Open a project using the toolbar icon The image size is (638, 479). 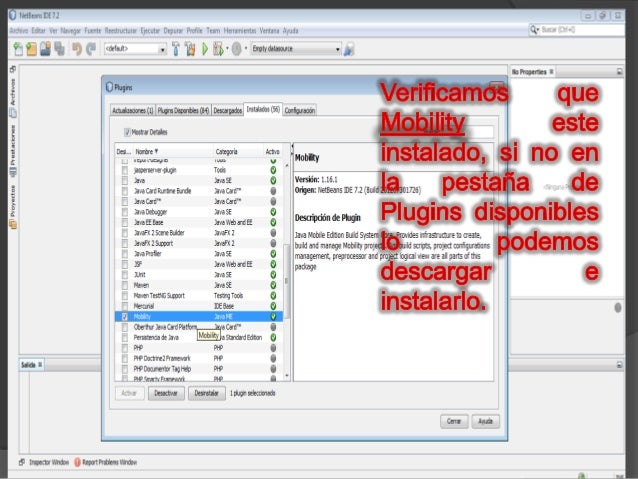click(x=45, y=49)
